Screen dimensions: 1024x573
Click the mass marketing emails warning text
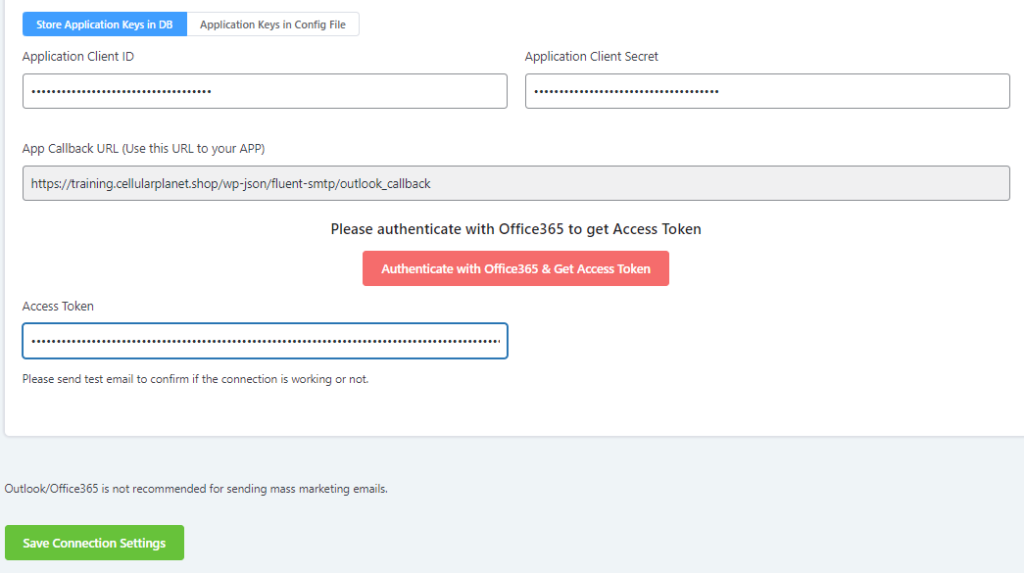pyautogui.click(x=196, y=489)
